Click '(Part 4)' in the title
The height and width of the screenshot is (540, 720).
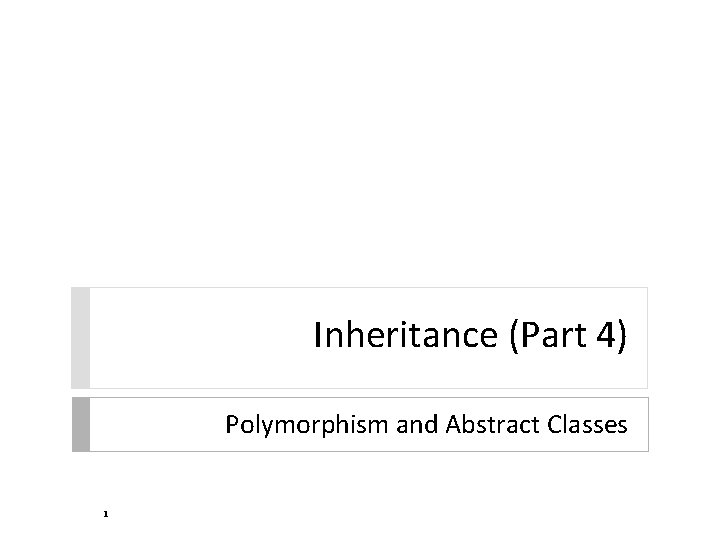coord(570,338)
